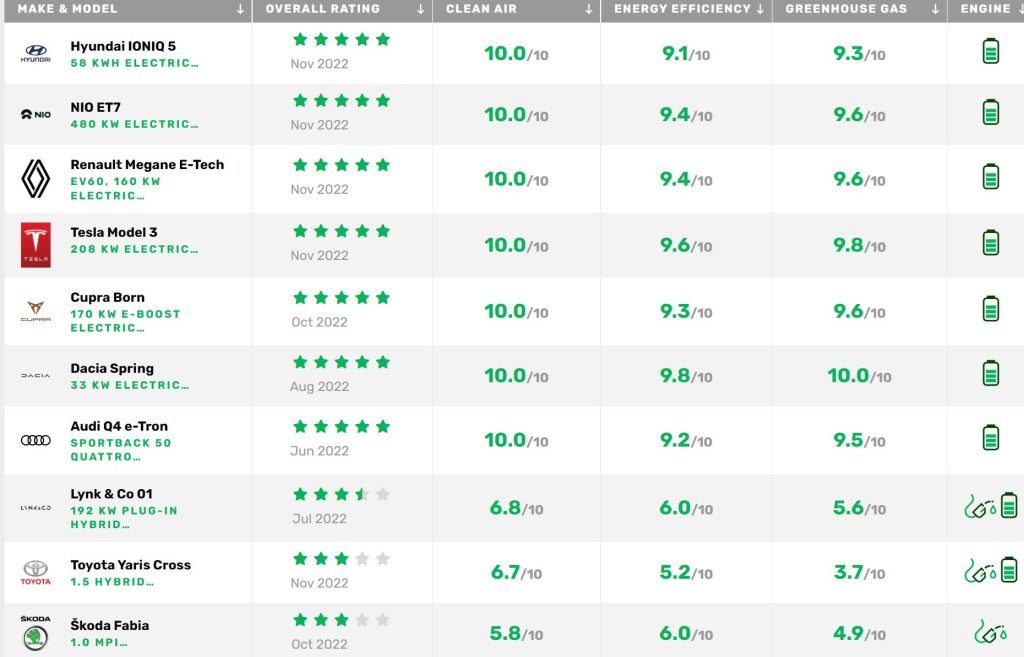The image size is (1024, 657).
Task: Select the Lynk & Co logo
Action: 35,507
